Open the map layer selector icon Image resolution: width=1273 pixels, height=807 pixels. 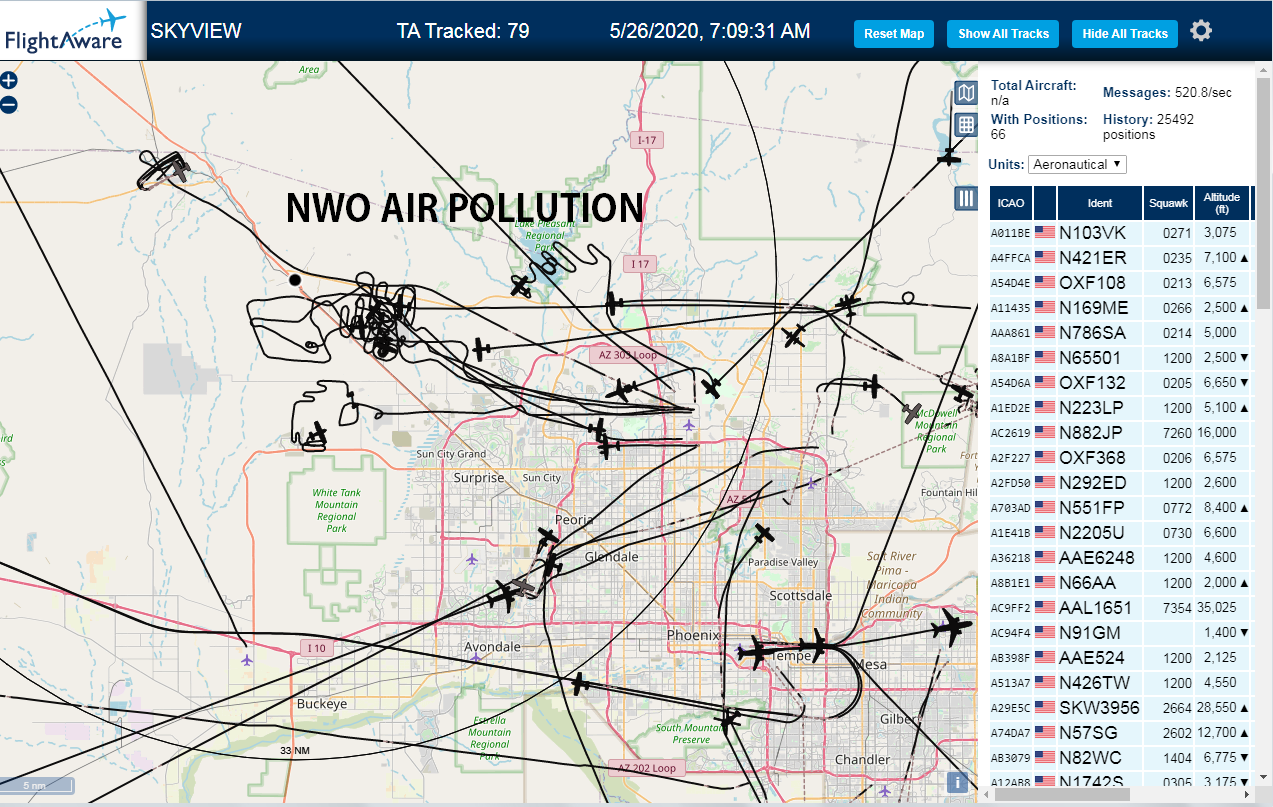point(966,94)
